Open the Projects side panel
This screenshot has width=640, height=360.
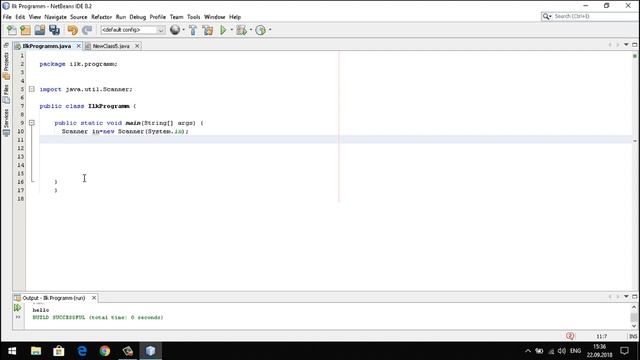(x=6, y=66)
